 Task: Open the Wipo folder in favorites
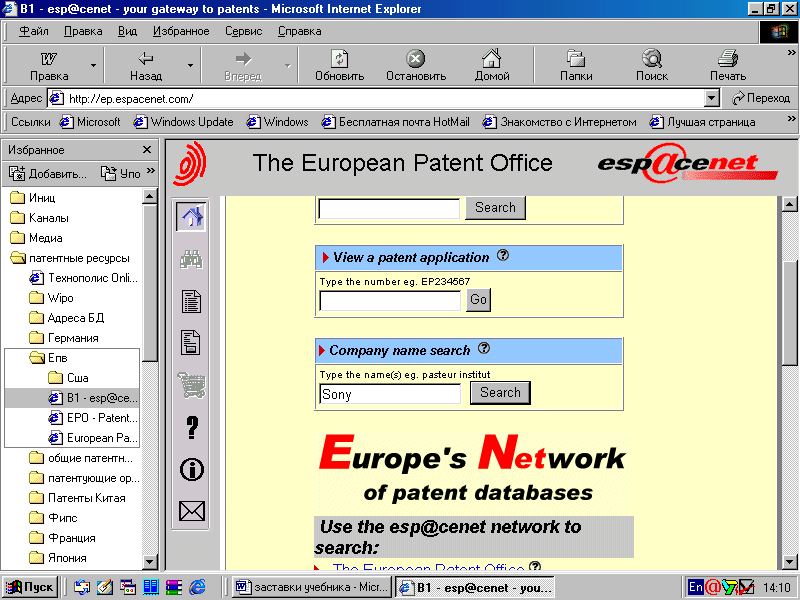click(x=52, y=298)
